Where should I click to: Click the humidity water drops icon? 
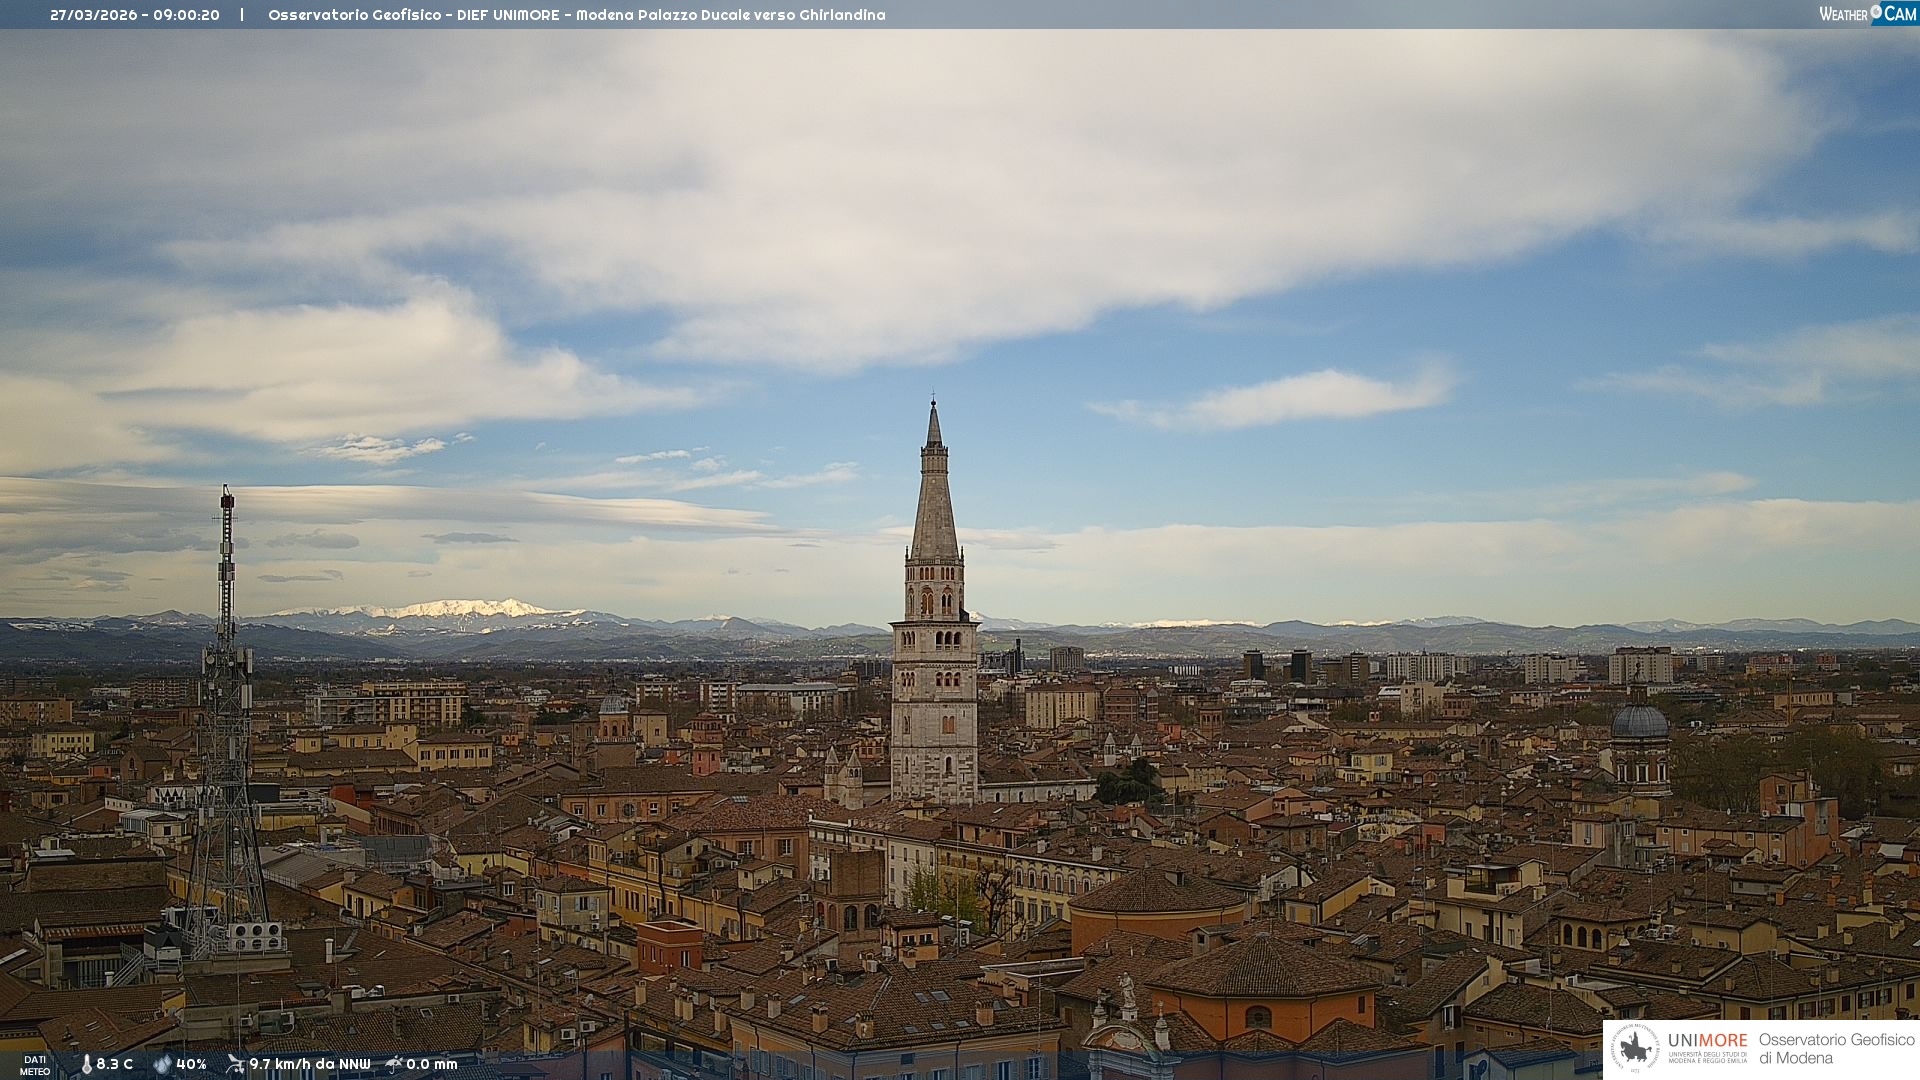[x=163, y=1064]
